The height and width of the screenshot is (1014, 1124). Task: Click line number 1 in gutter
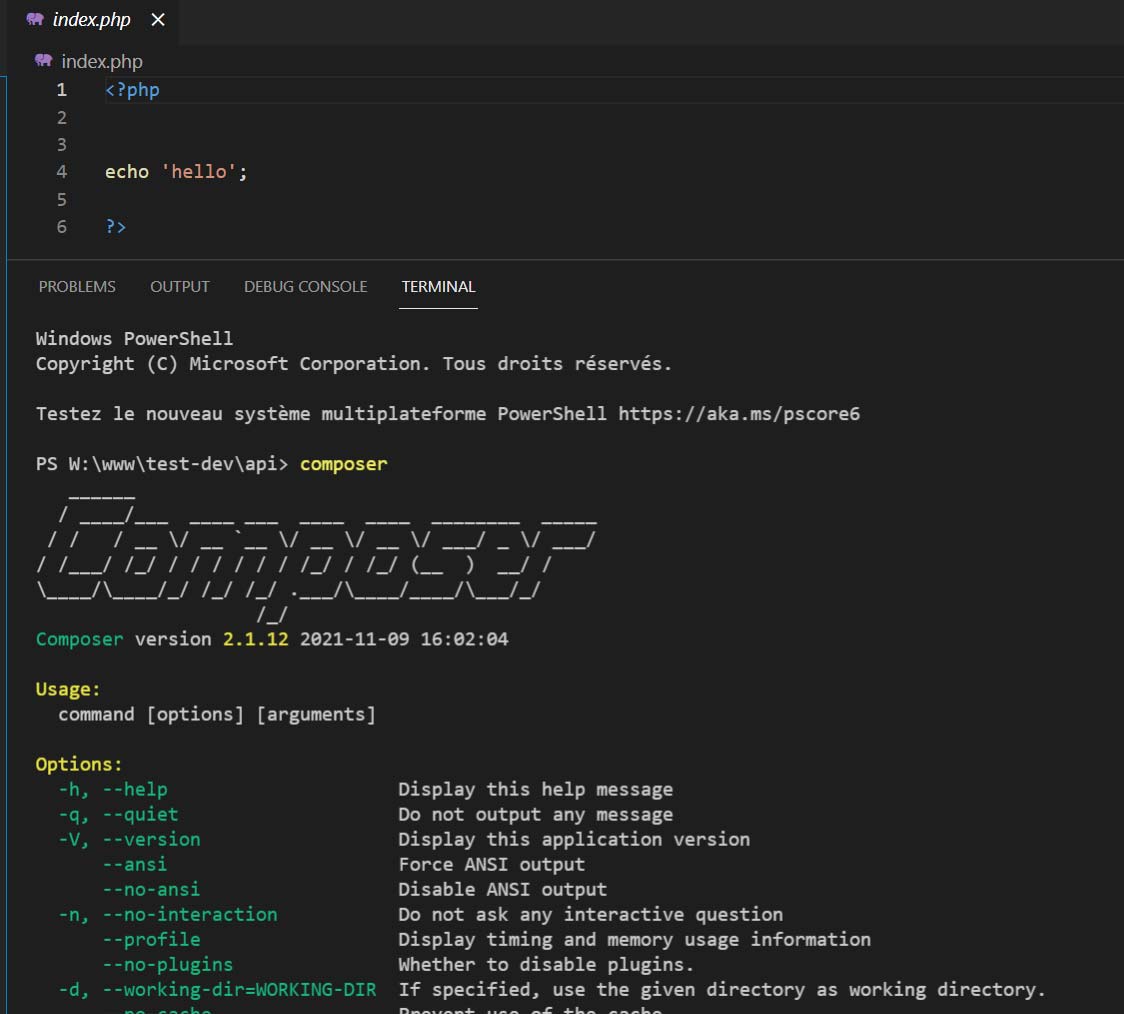coord(62,90)
